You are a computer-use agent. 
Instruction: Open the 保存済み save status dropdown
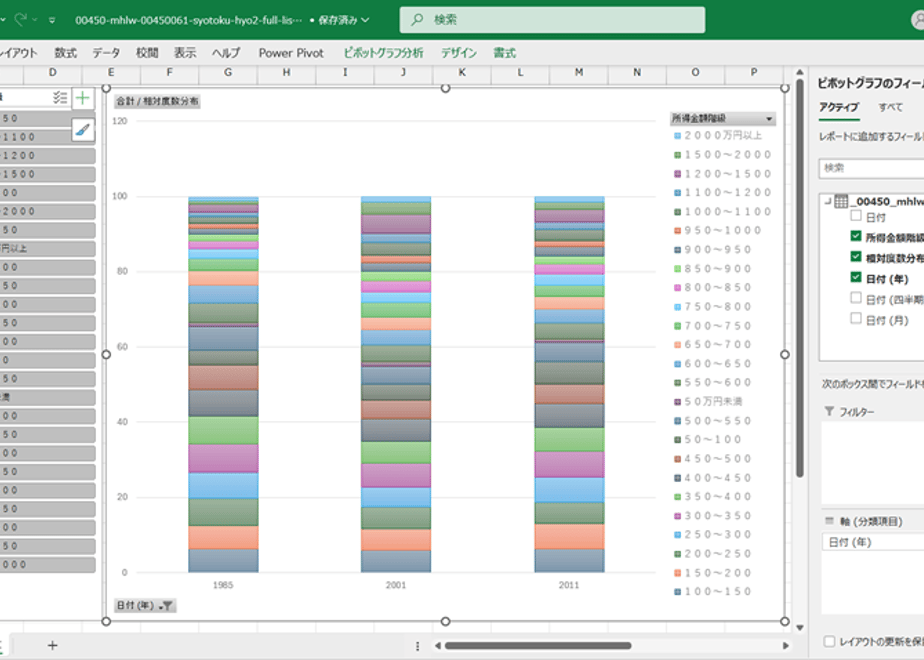tap(344, 20)
